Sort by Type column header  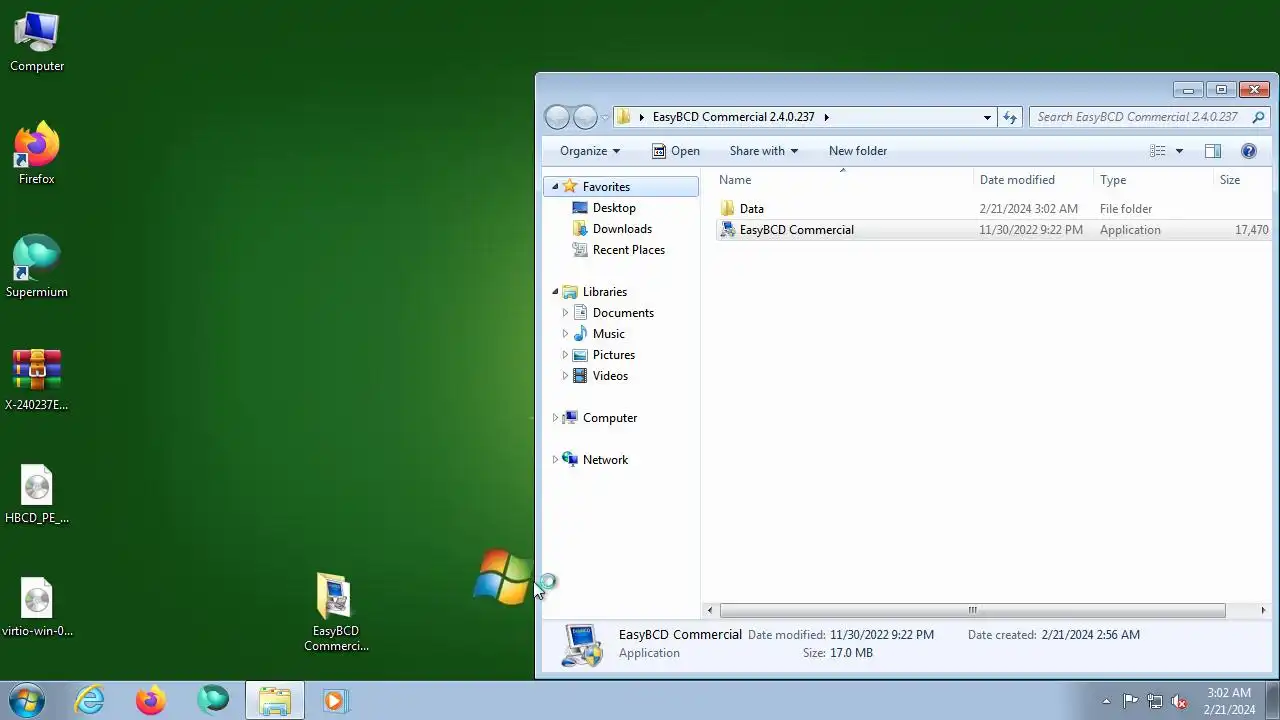1153,180
